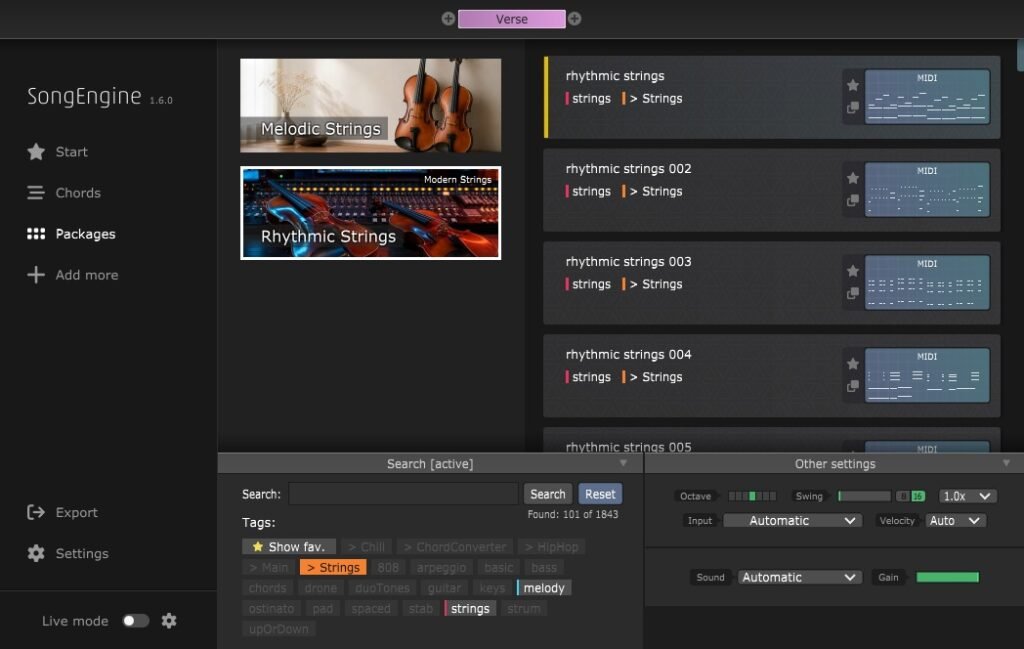1024x649 pixels.
Task: Toggle the > Main tag
Action: tap(268, 567)
